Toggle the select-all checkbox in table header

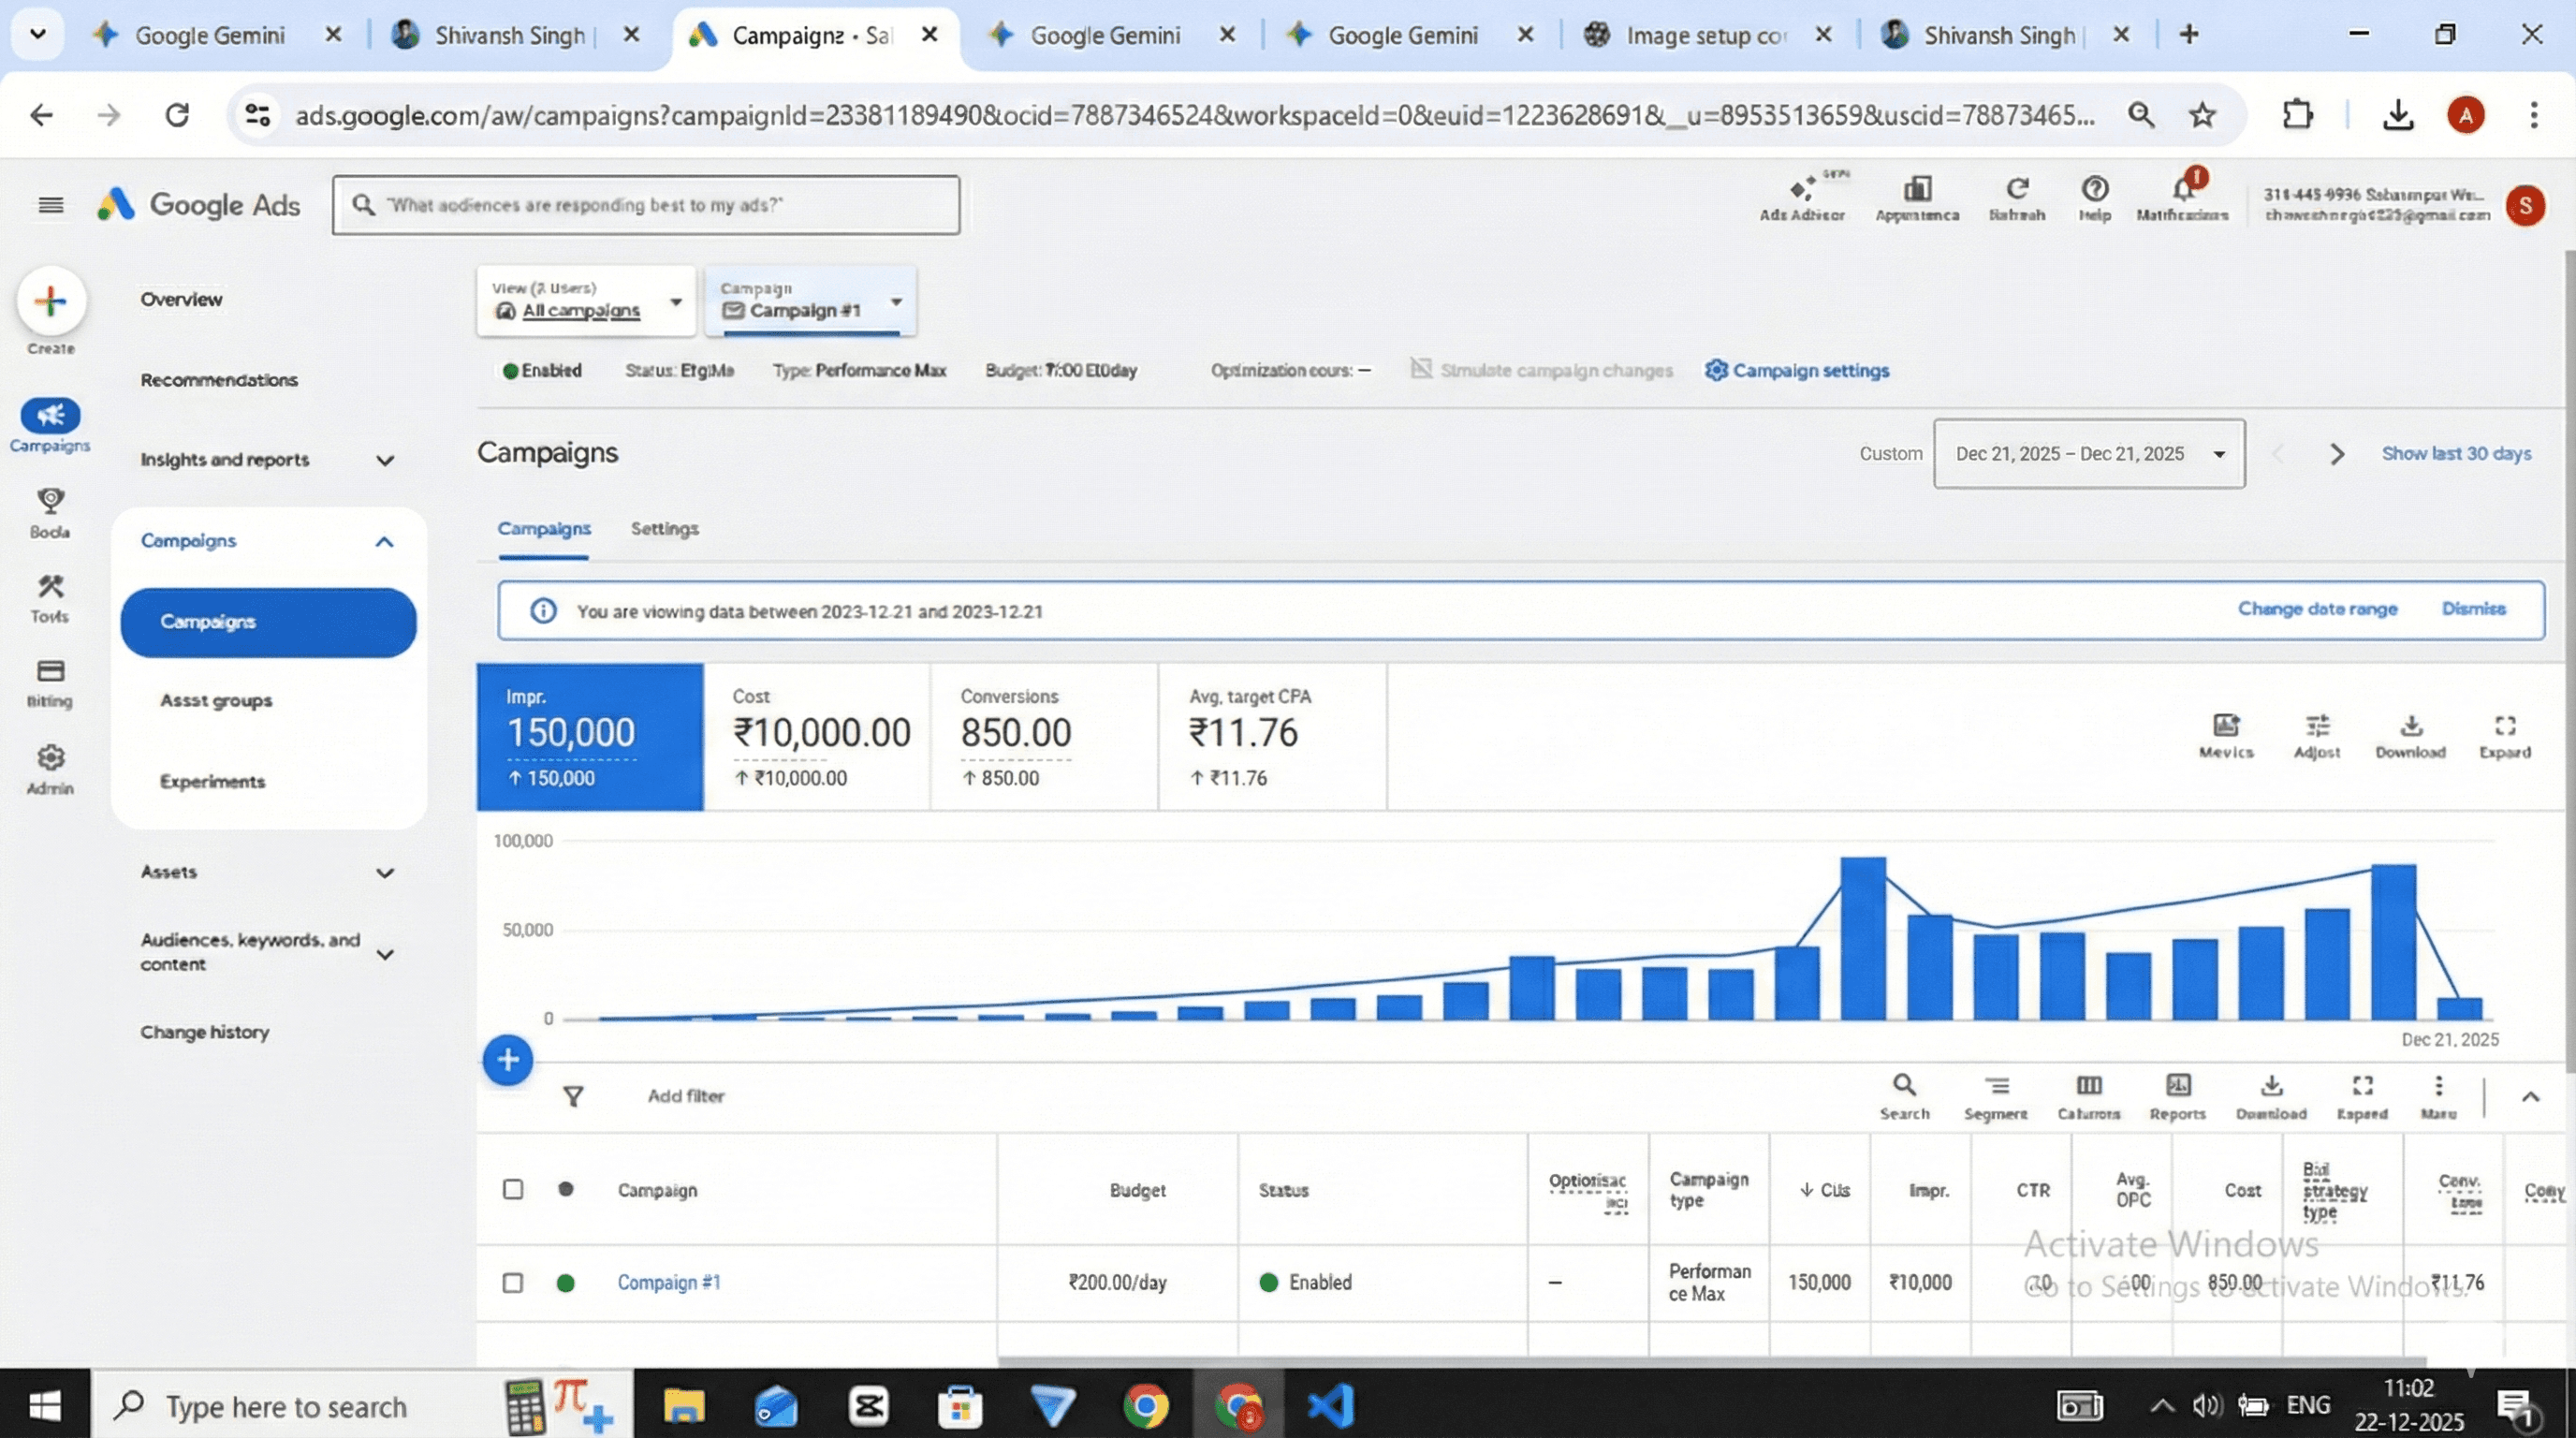[513, 1189]
